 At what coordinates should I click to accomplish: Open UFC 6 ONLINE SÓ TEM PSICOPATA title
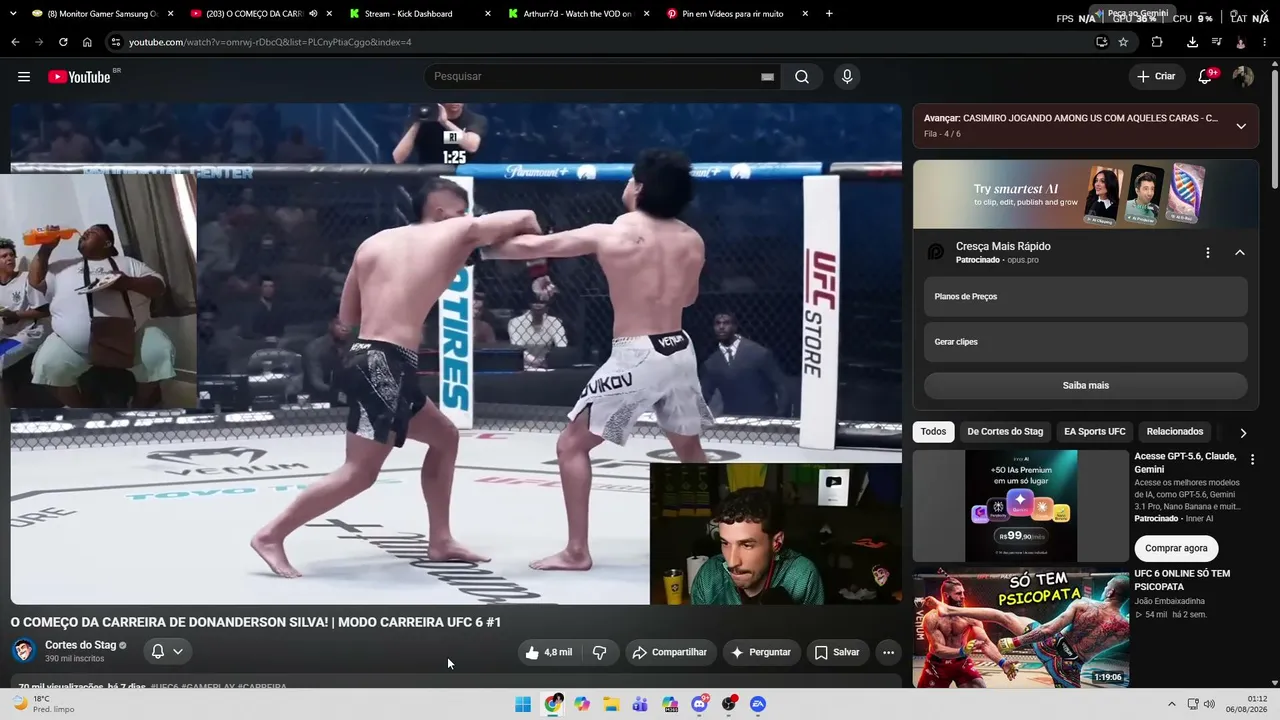point(1182,580)
